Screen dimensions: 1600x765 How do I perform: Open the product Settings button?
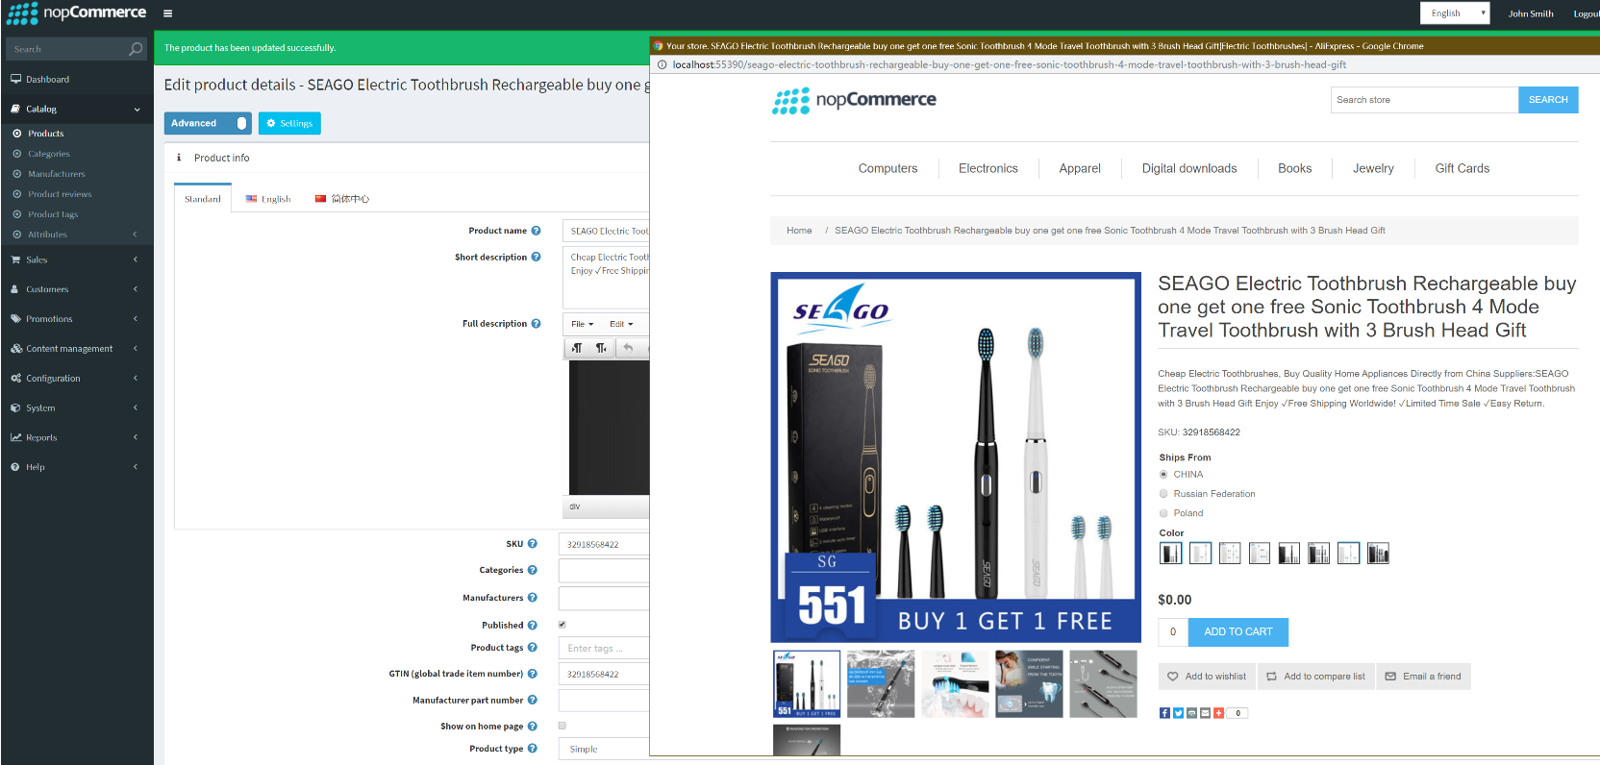click(289, 123)
